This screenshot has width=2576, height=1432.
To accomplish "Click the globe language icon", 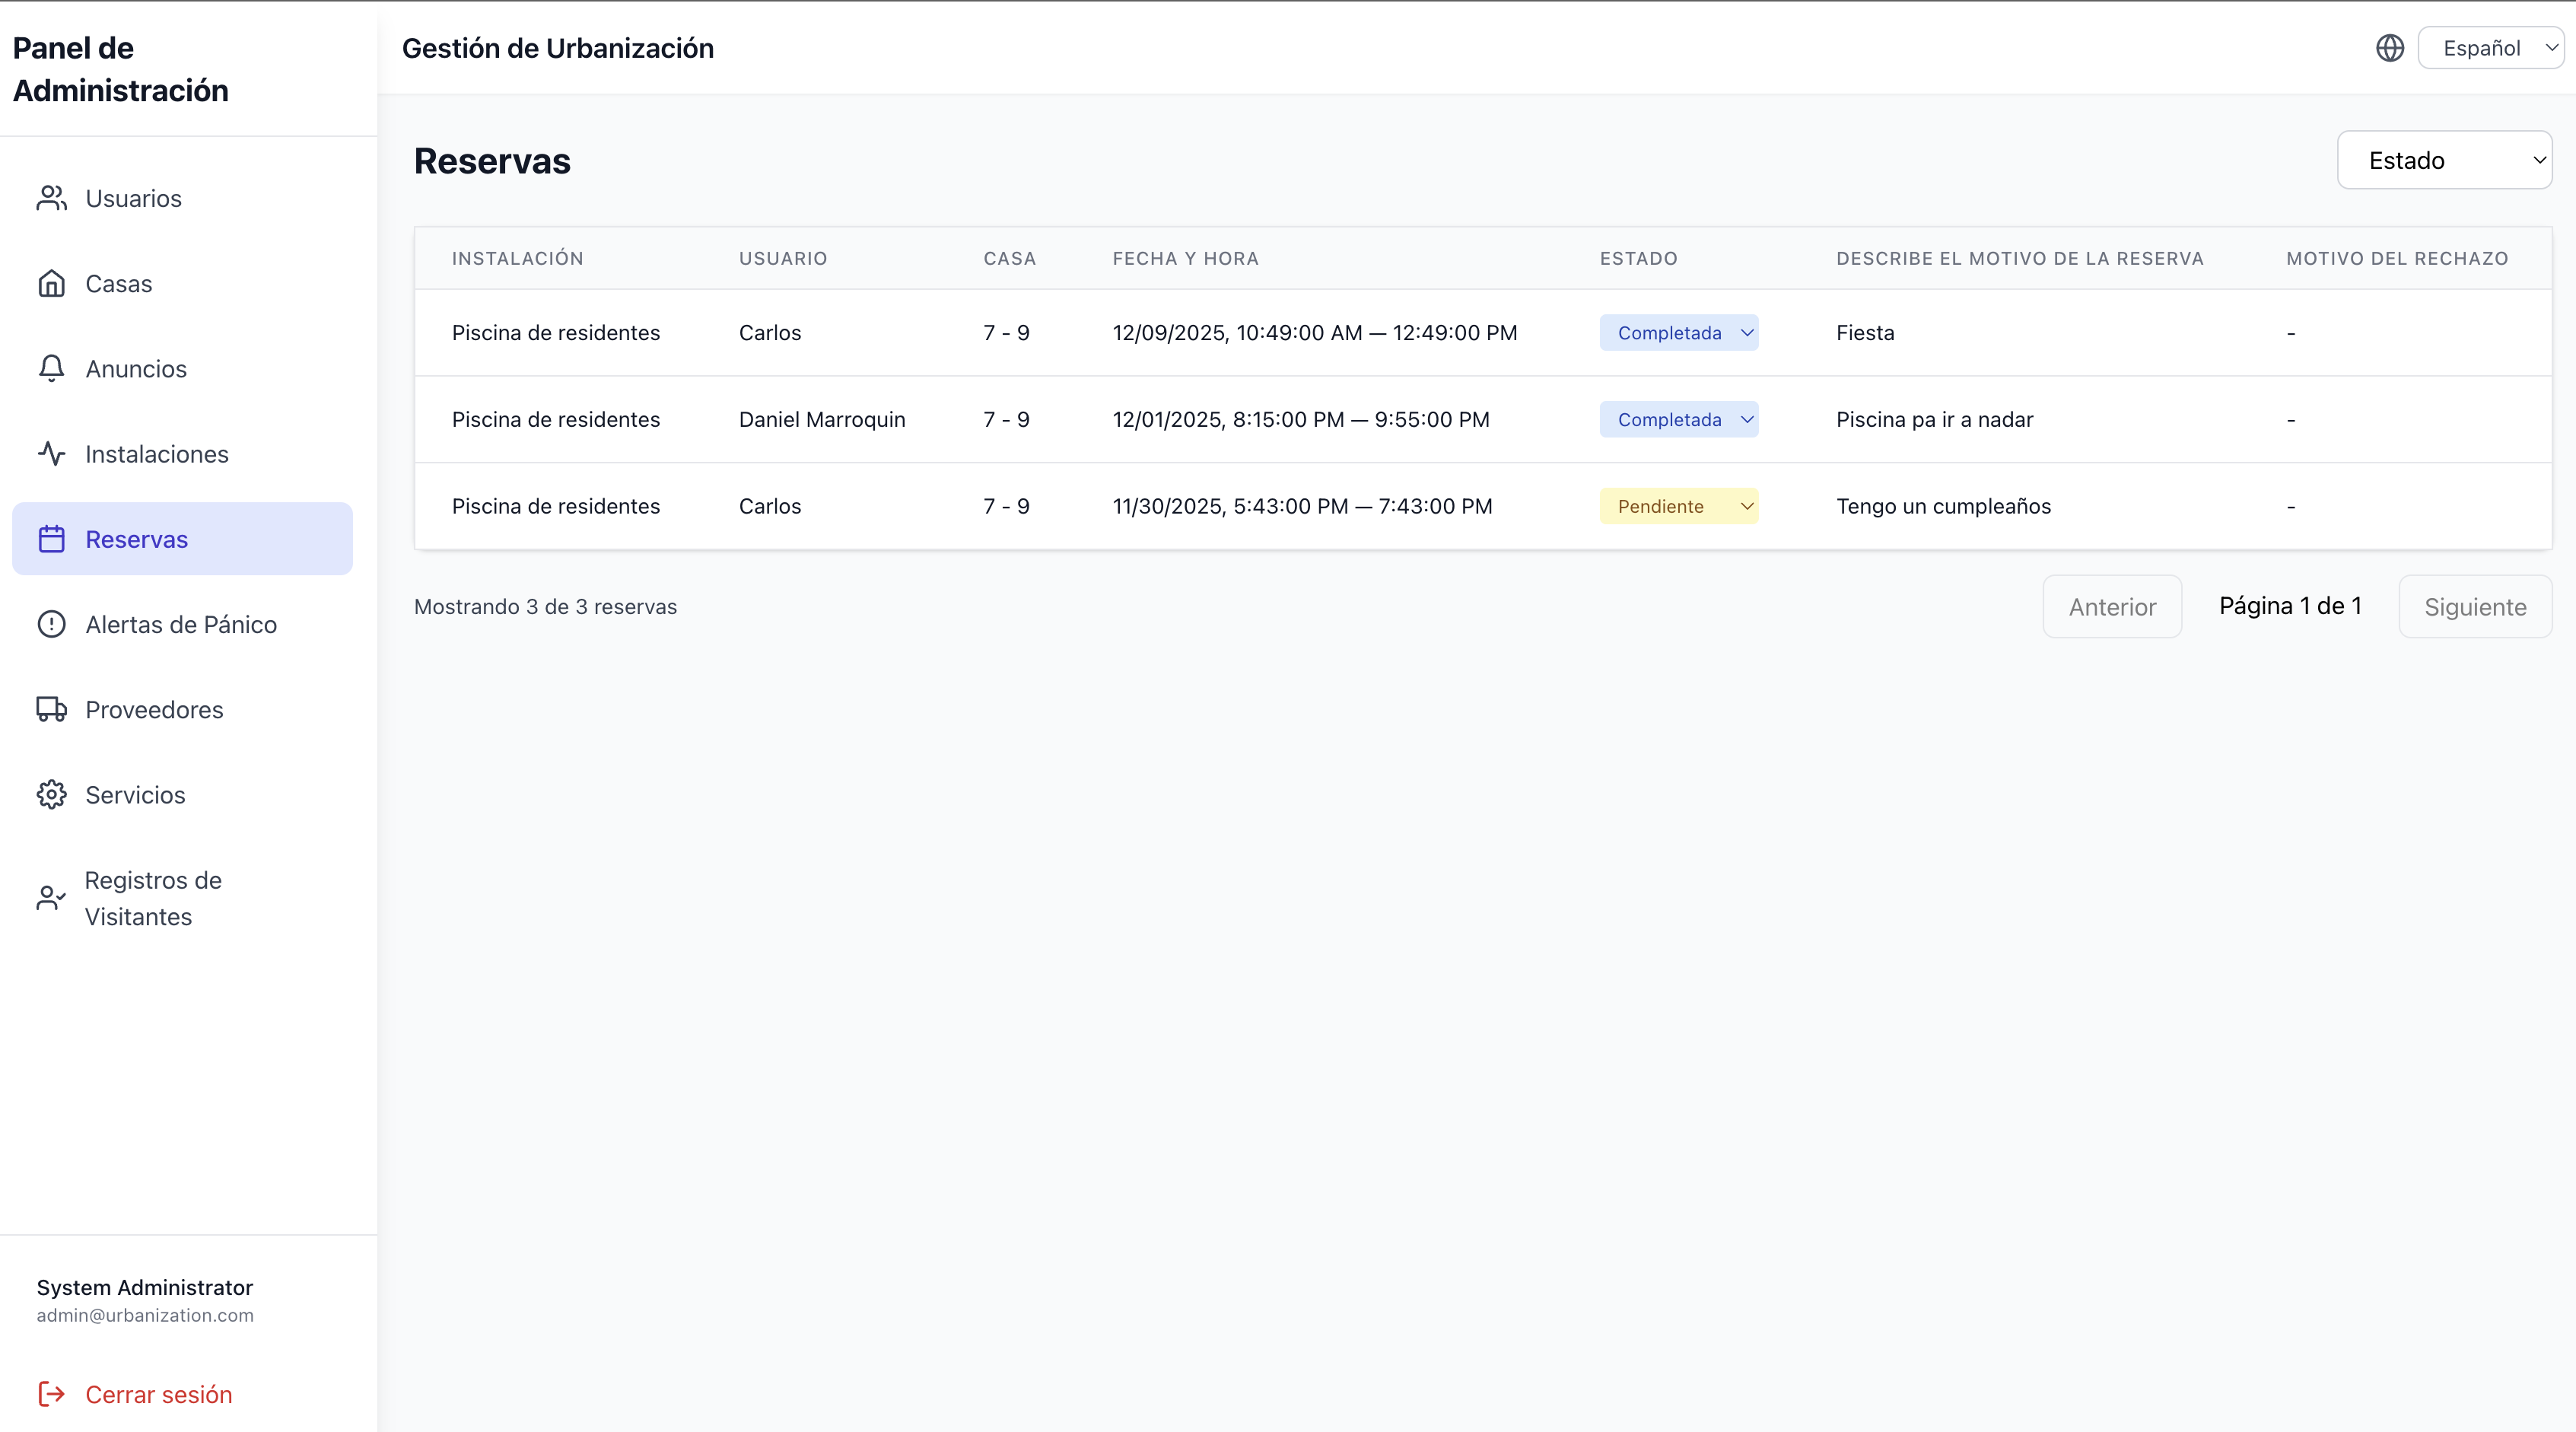I will coord(2389,47).
